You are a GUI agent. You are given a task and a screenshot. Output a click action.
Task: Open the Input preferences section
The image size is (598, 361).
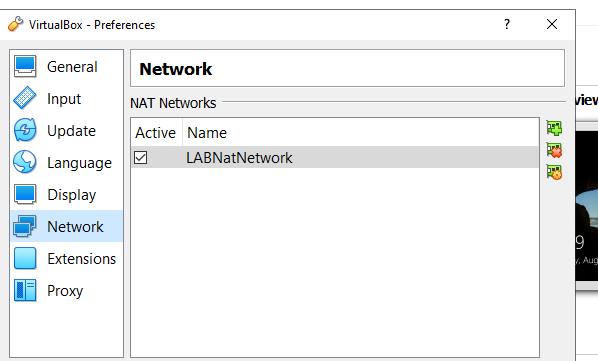66,99
